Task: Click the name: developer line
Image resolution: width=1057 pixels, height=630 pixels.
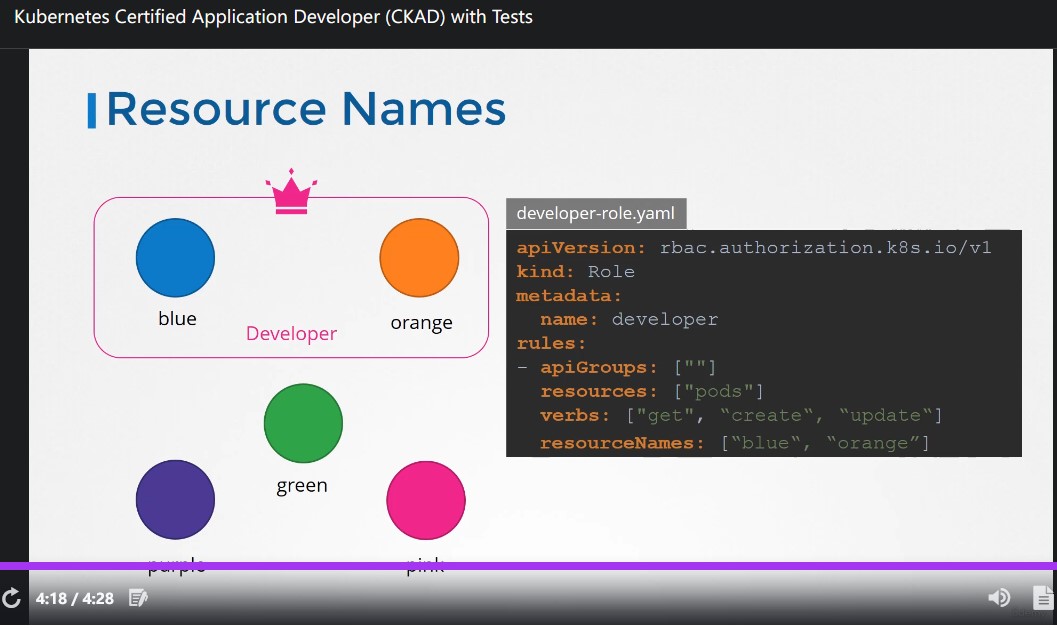Action: (x=629, y=319)
